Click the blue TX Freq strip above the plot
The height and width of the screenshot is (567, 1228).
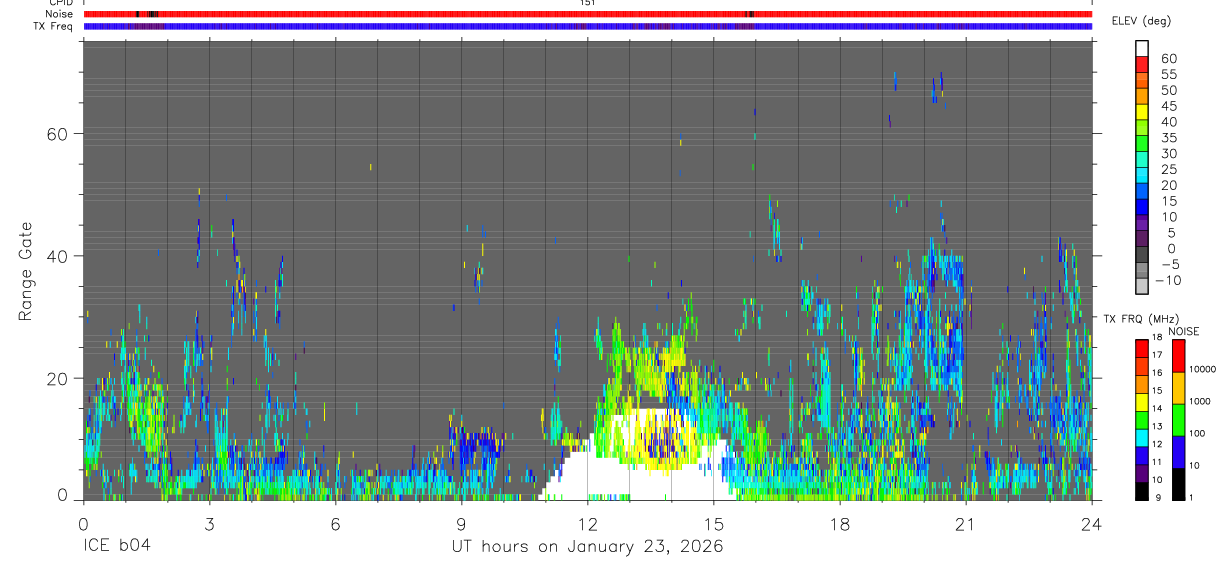point(587,26)
